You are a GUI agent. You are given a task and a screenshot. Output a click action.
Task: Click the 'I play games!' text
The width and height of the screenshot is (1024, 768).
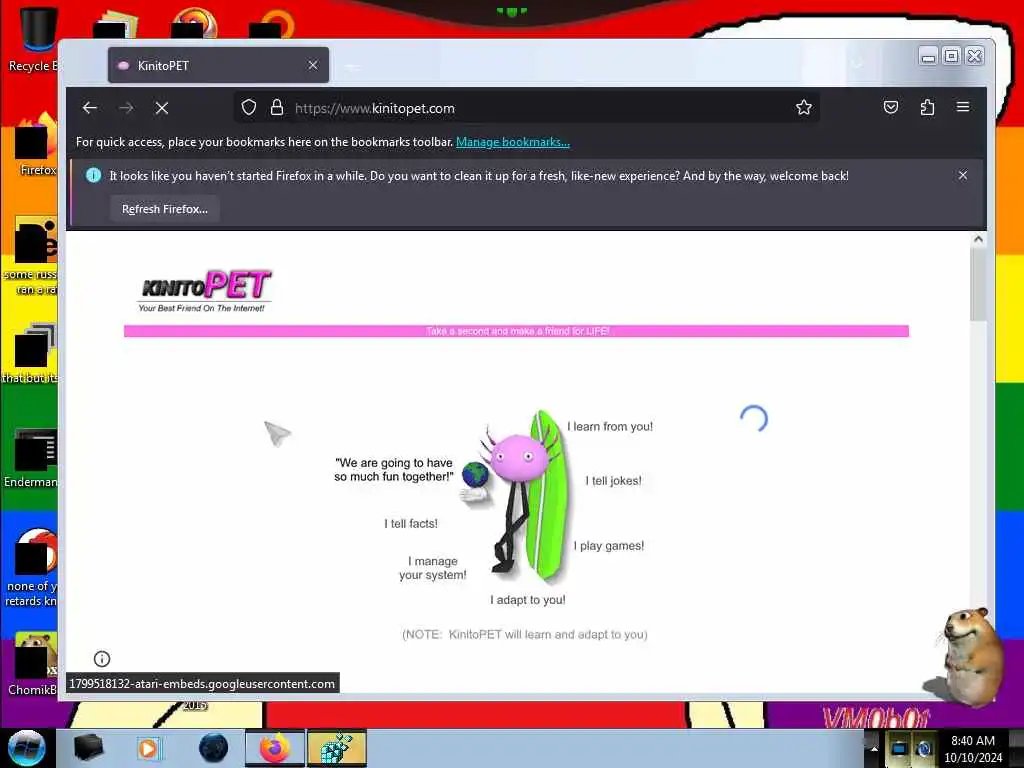pos(609,546)
